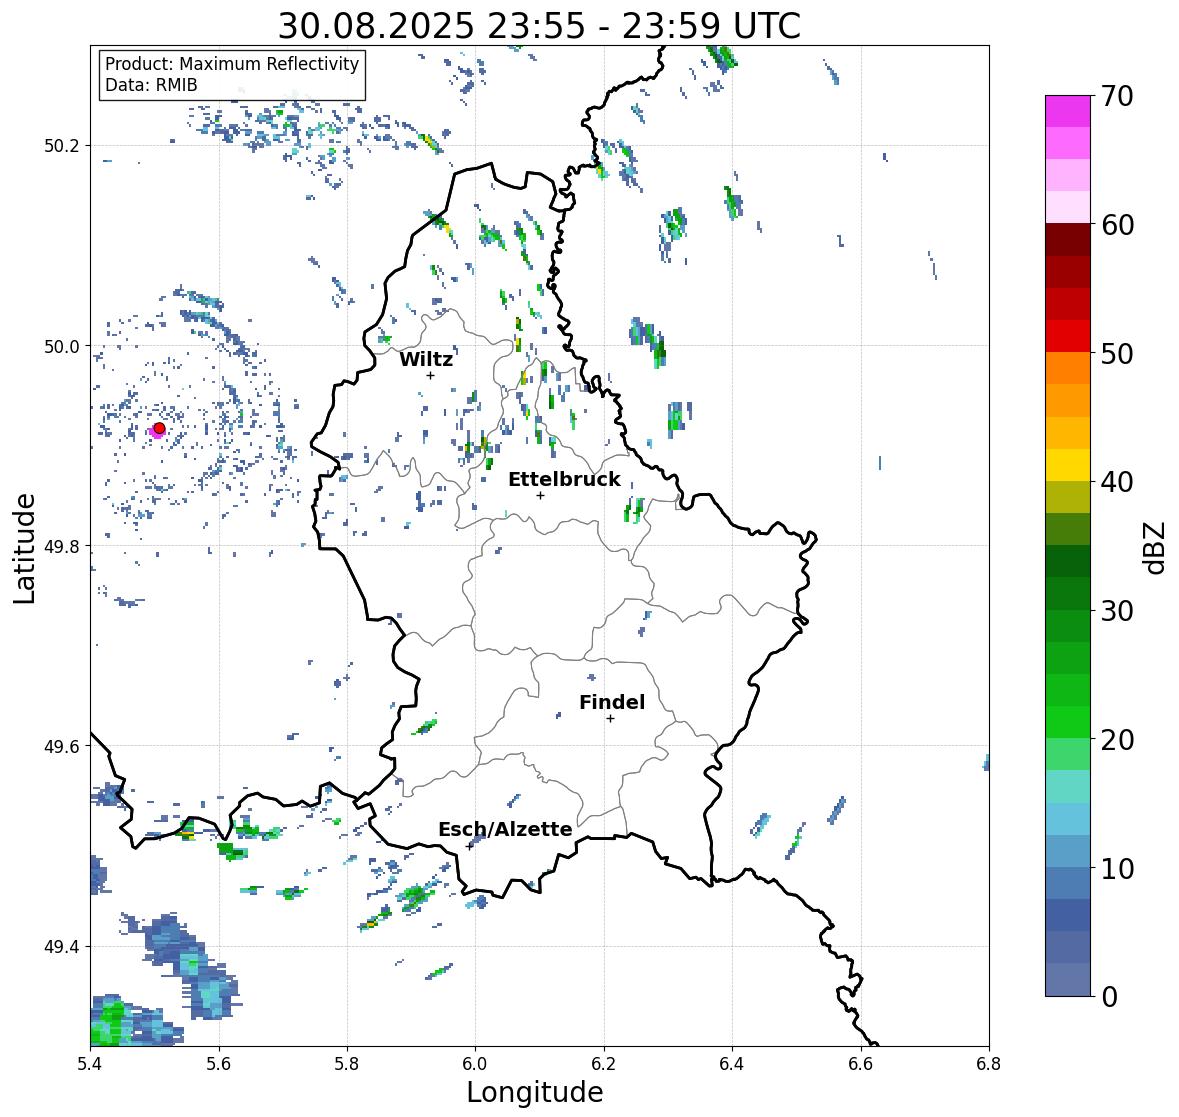Click the colorbar 50 tick label
This screenshot has width=1179, height=1117.
(1117, 353)
